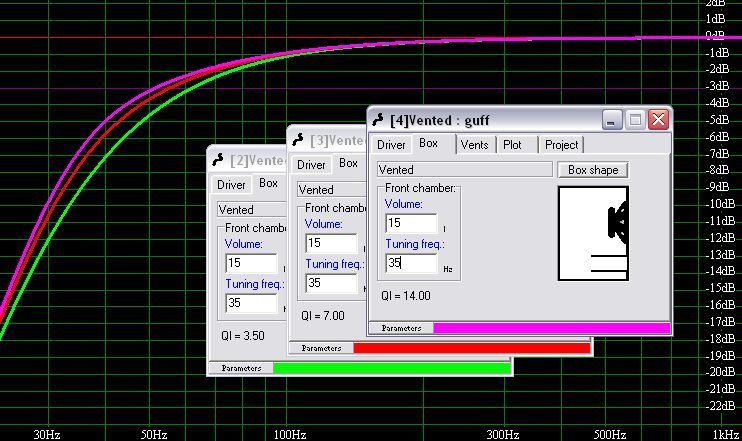Click the Volume field in window [4]
Screen dimensions: 742x441
click(x=411, y=223)
